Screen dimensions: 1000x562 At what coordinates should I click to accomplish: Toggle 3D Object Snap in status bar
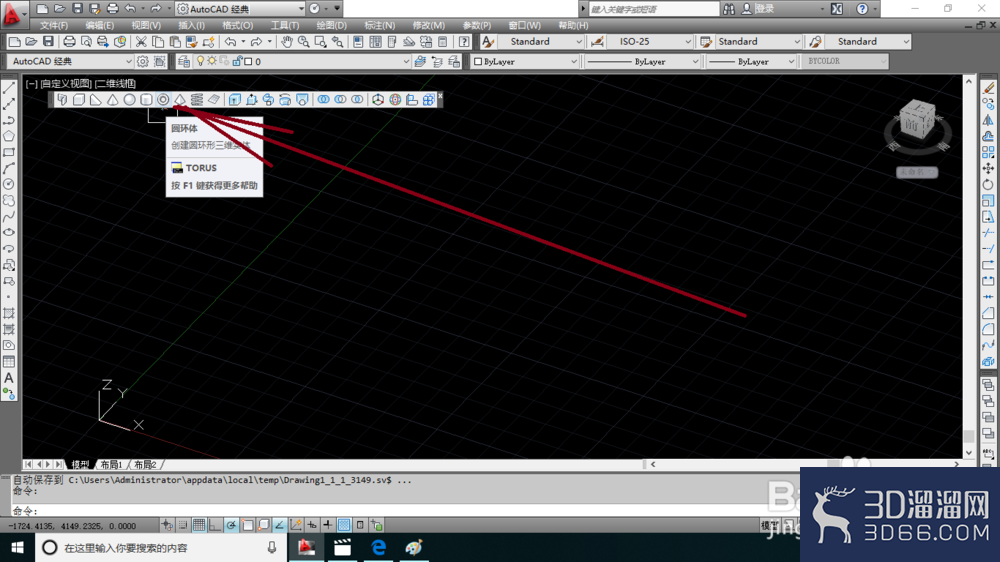pos(263,525)
